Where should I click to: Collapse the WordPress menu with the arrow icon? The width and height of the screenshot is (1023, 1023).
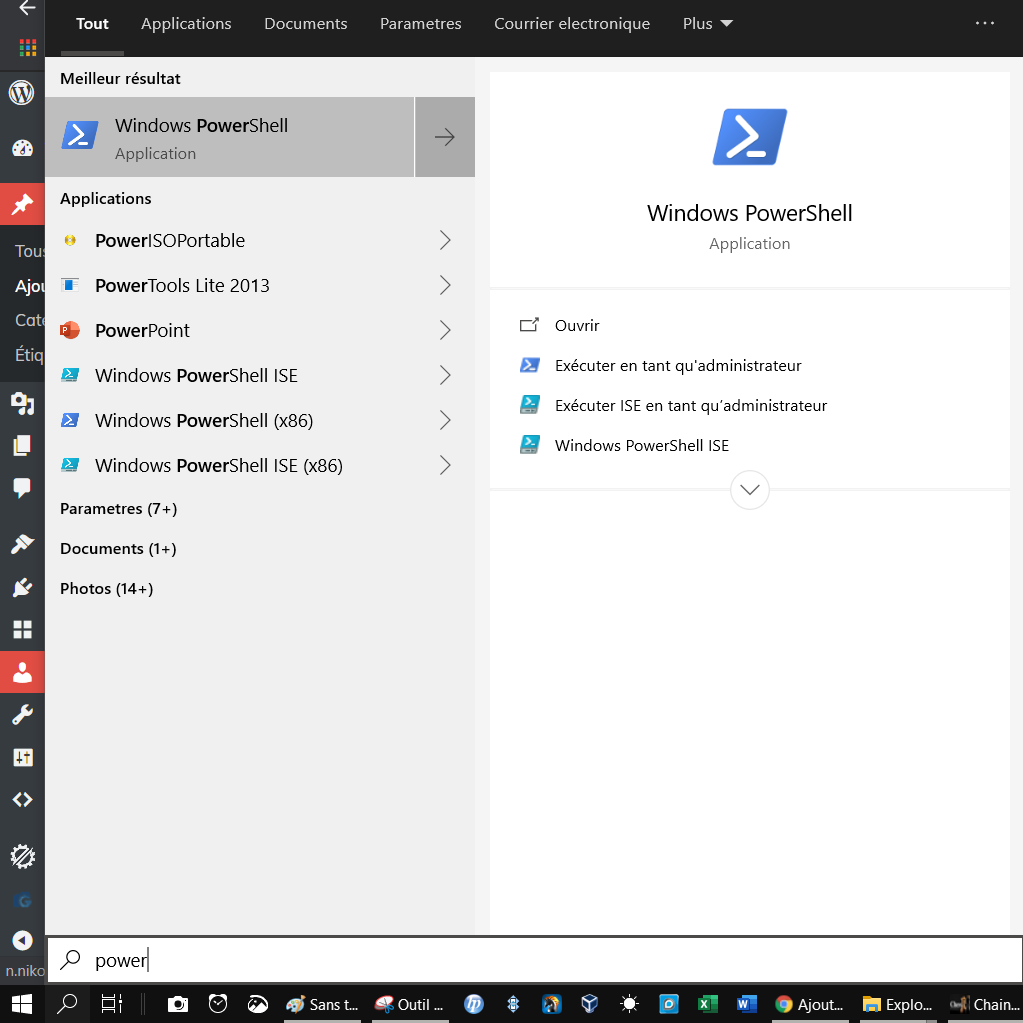[x=22, y=940]
